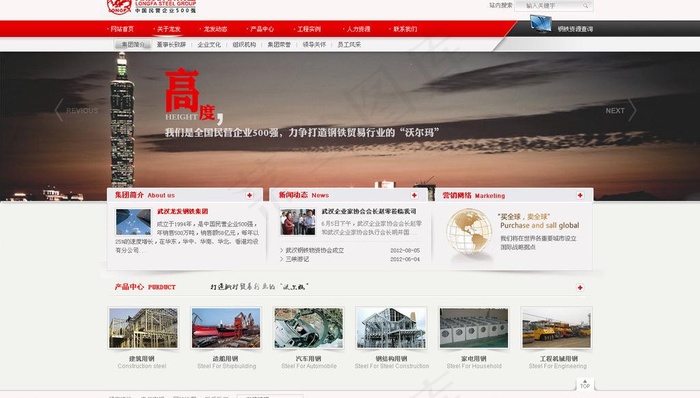Image resolution: width=700 pixels, height=398 pixels.
Task: Open the Construction steel product thumbnail
Action: [143, 328]
